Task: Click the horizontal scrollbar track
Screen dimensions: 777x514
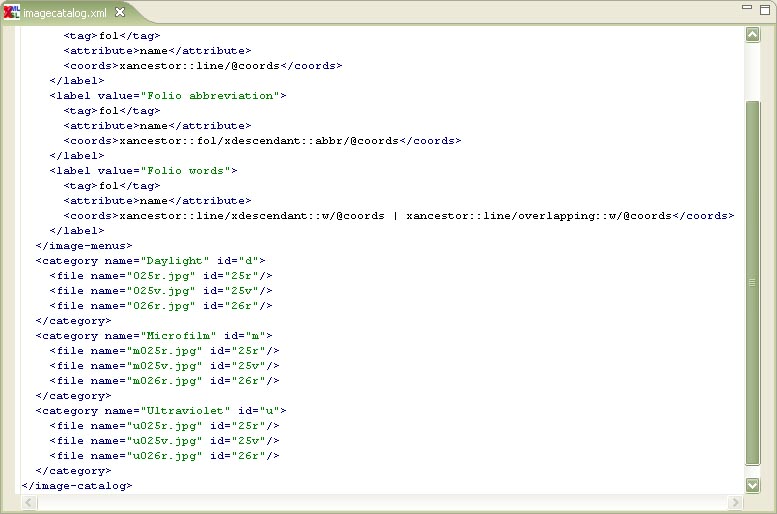Action: click(x=382, y=503)
